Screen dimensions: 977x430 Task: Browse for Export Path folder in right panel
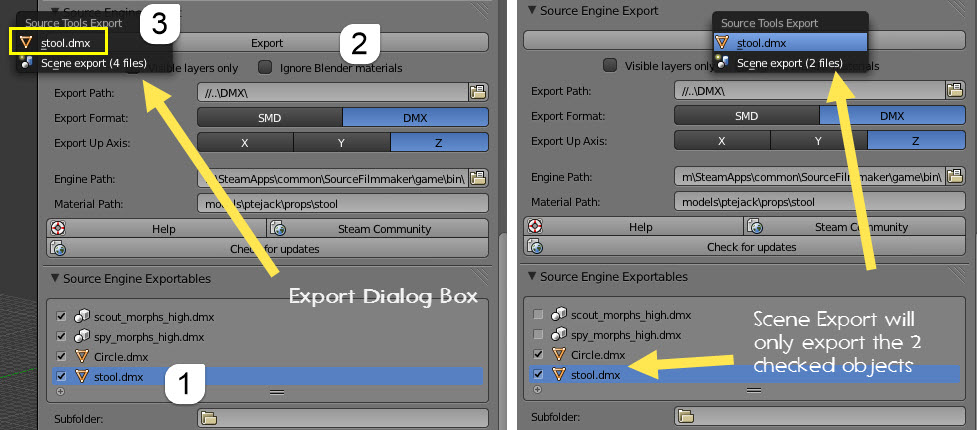955,90
